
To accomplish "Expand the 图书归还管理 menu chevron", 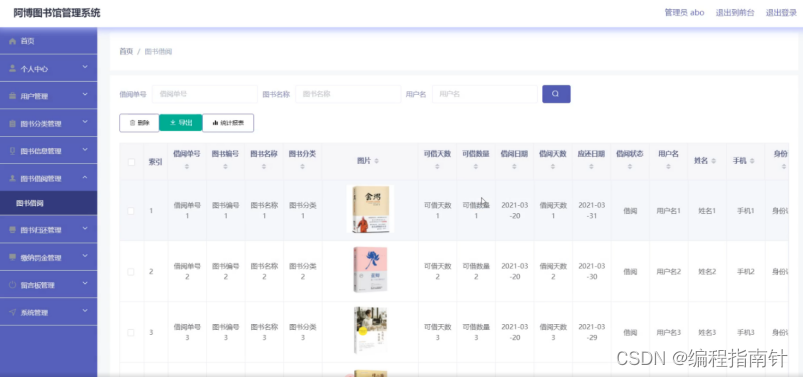I will [x=85, y=229].
